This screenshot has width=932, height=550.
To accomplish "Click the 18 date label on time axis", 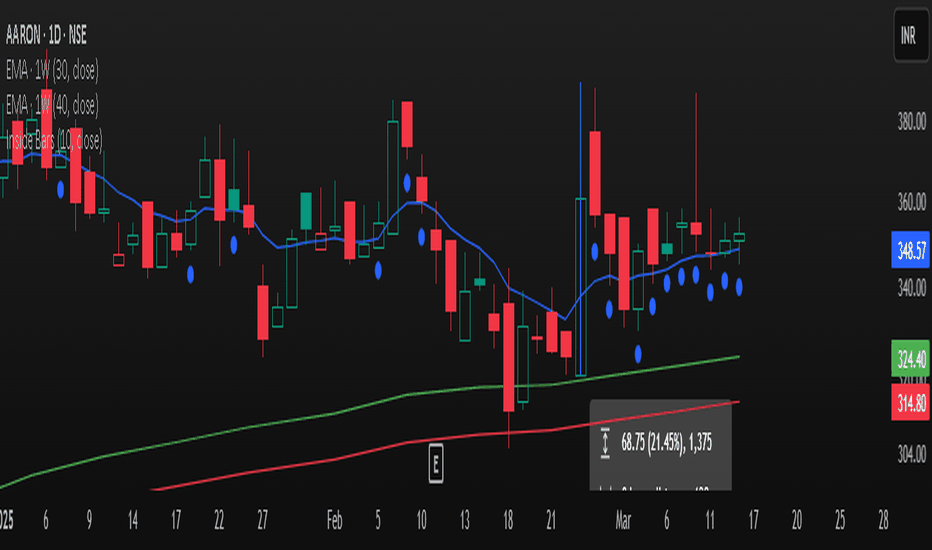I will coord(508,521).
